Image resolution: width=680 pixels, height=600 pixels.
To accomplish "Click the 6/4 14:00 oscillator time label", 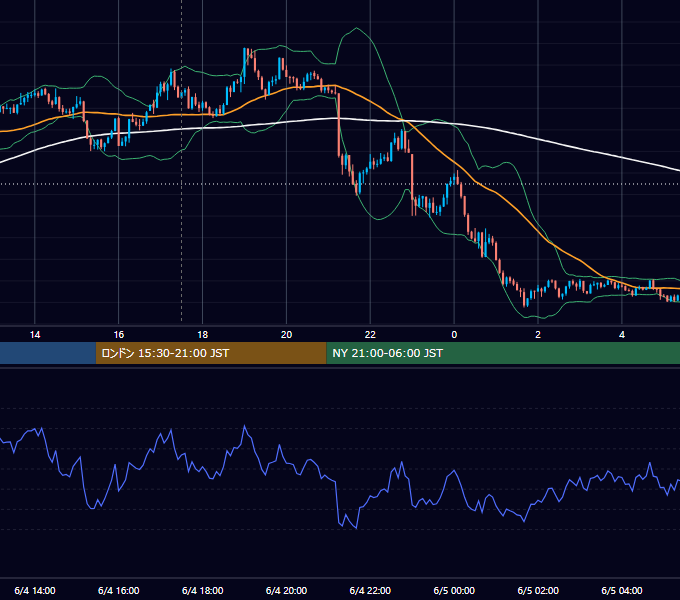I will (35, 590).
